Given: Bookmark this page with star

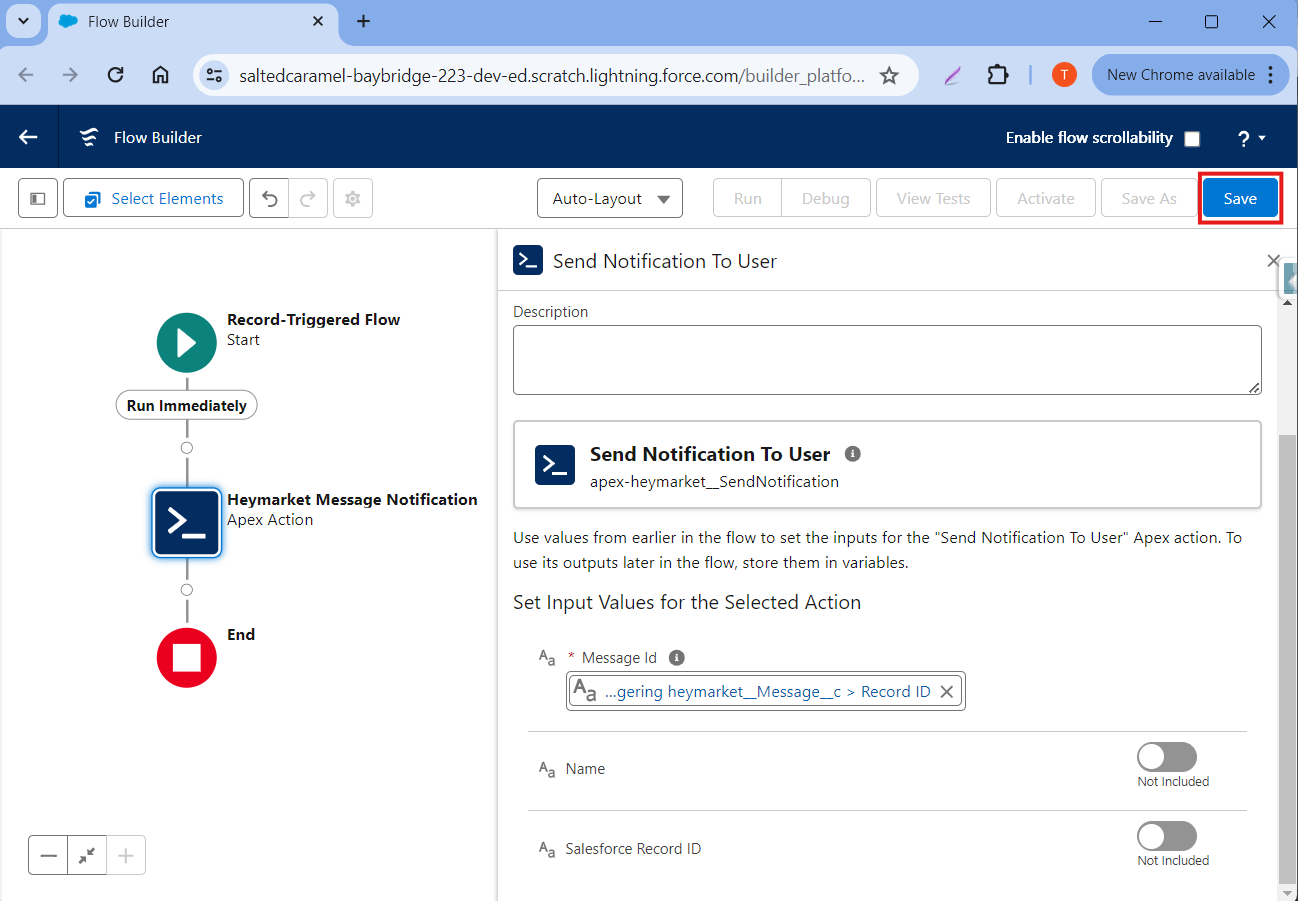Looking at the screenshot, I should click(x=889, y=75).
